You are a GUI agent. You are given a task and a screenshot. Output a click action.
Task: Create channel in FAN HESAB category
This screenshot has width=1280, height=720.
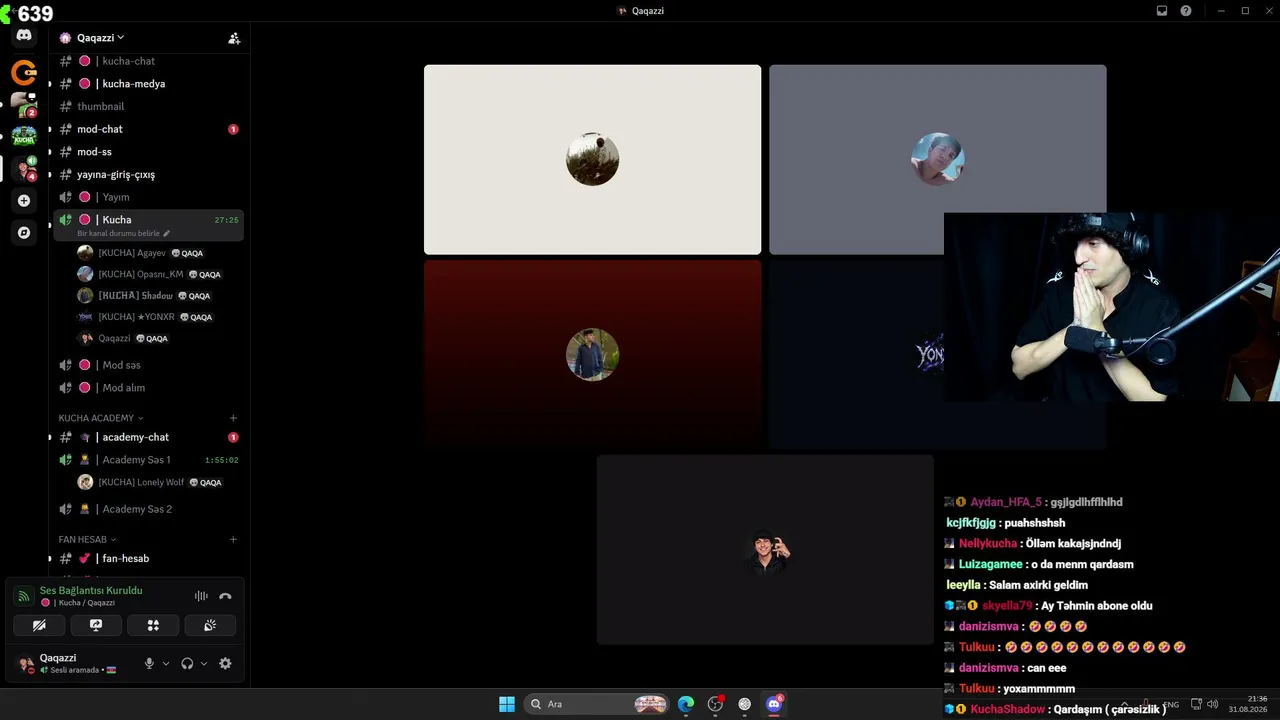(x=233, y=540)
